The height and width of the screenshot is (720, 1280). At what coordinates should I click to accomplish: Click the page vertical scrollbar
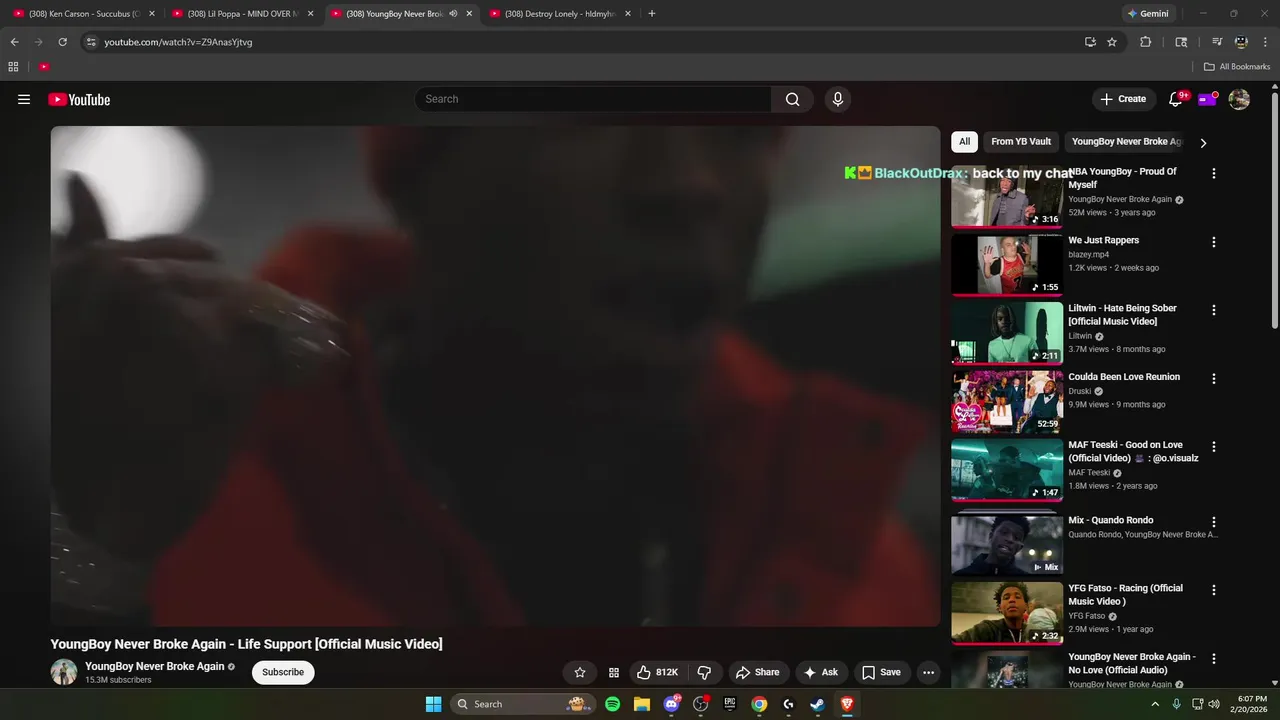1275,210
